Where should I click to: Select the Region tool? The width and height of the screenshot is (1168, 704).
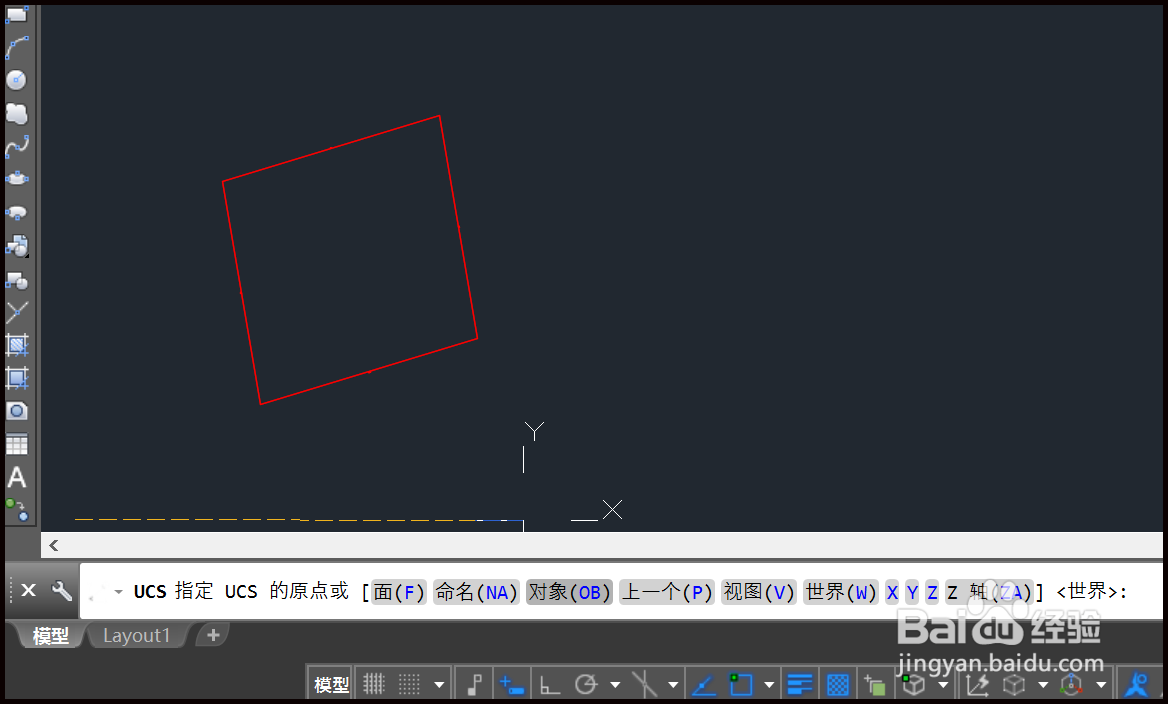[16, 411]
